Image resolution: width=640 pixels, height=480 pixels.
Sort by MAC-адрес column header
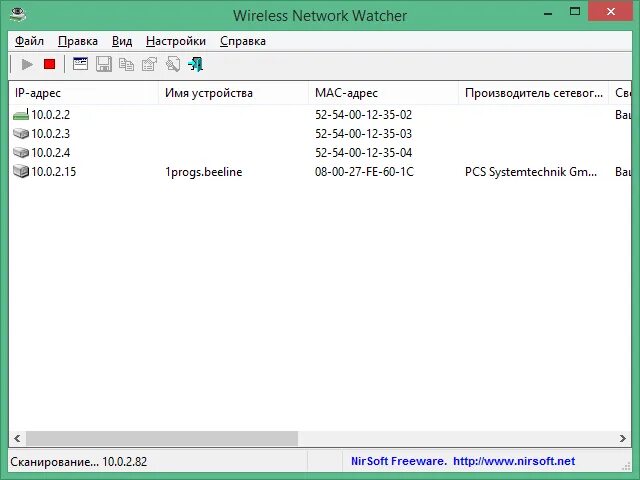383,93
